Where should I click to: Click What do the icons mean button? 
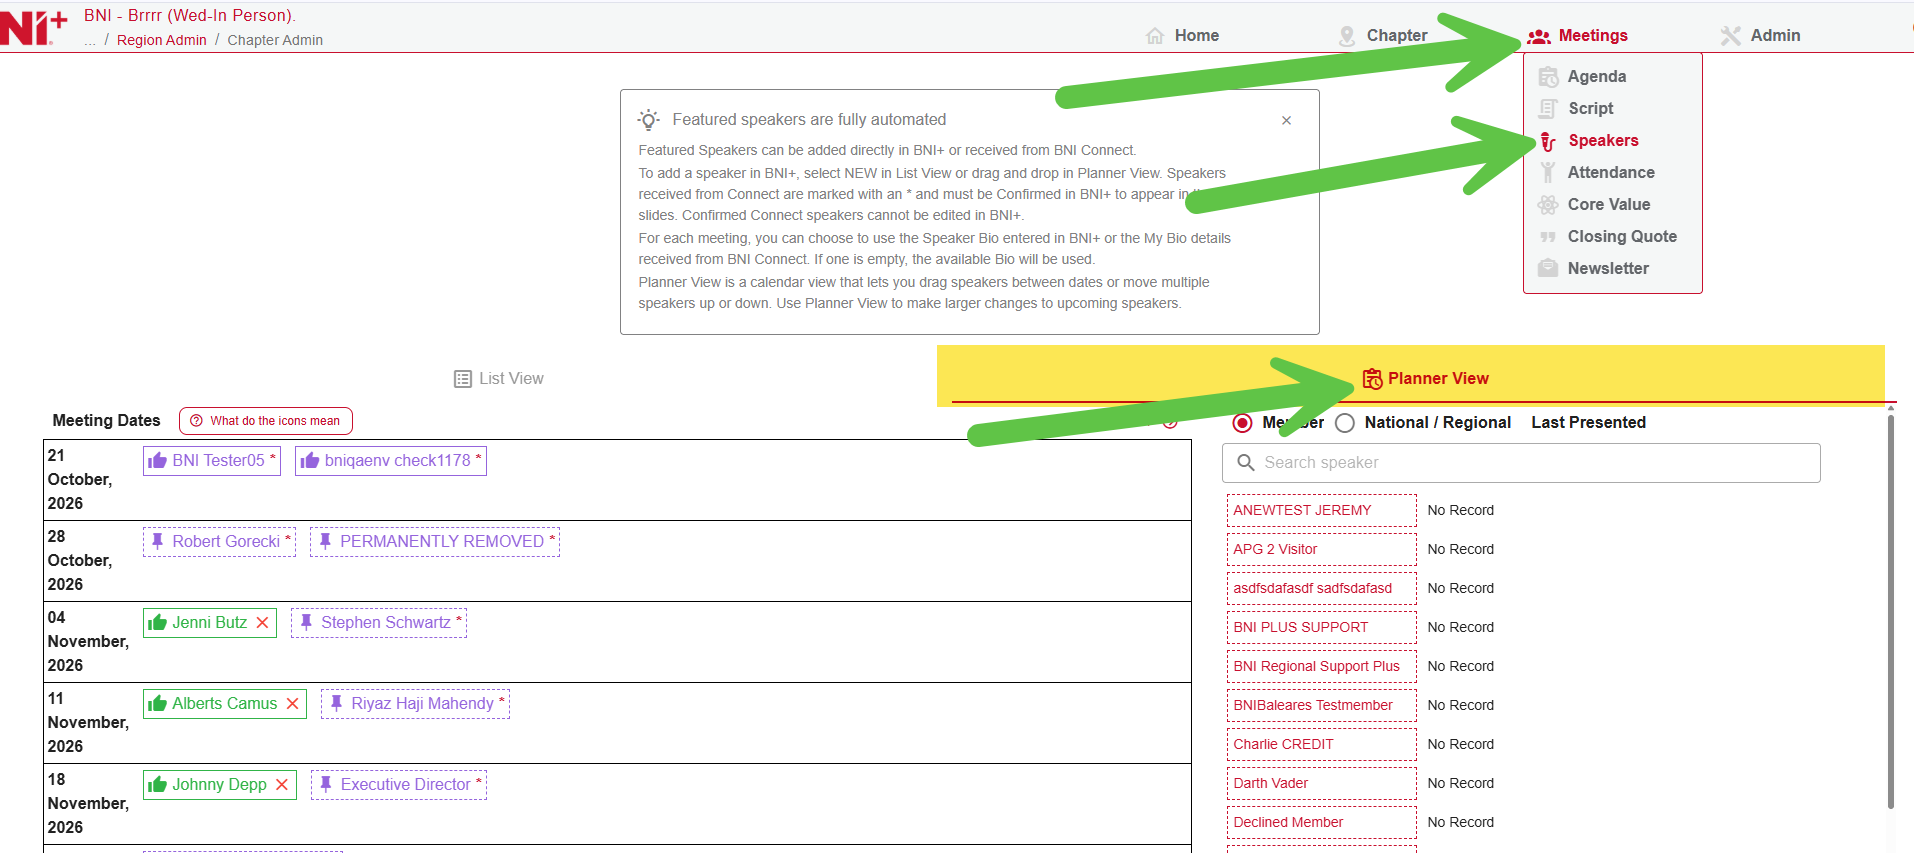(x=266, y=421)
